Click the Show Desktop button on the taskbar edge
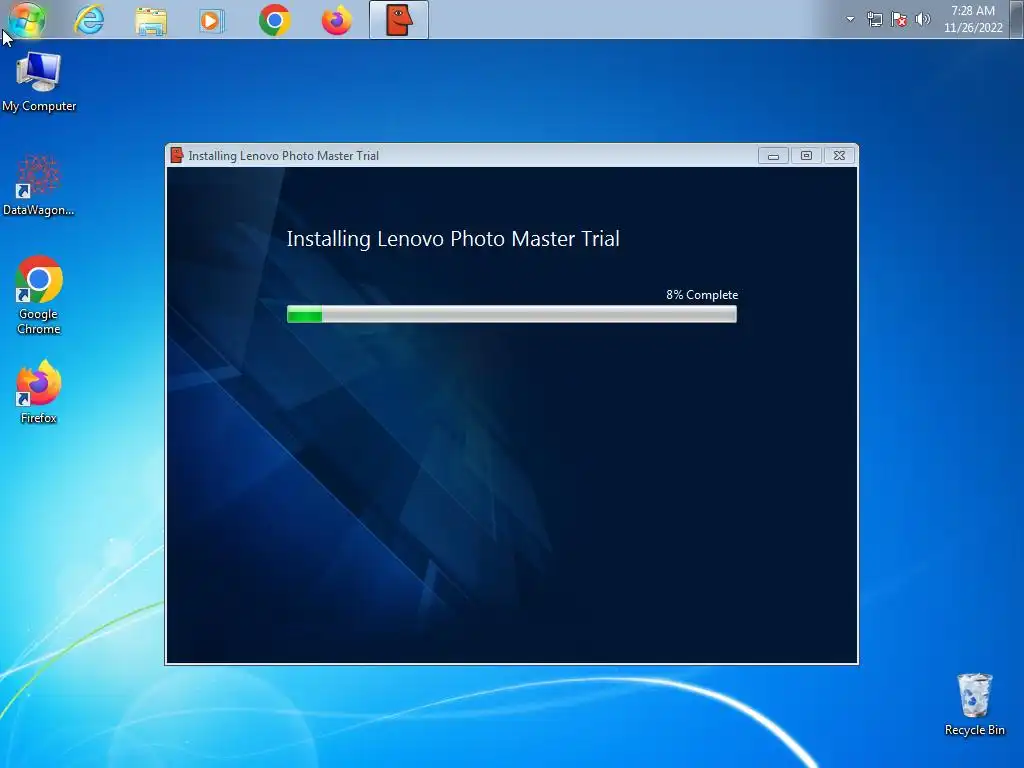 click(x=1017, y=20)
